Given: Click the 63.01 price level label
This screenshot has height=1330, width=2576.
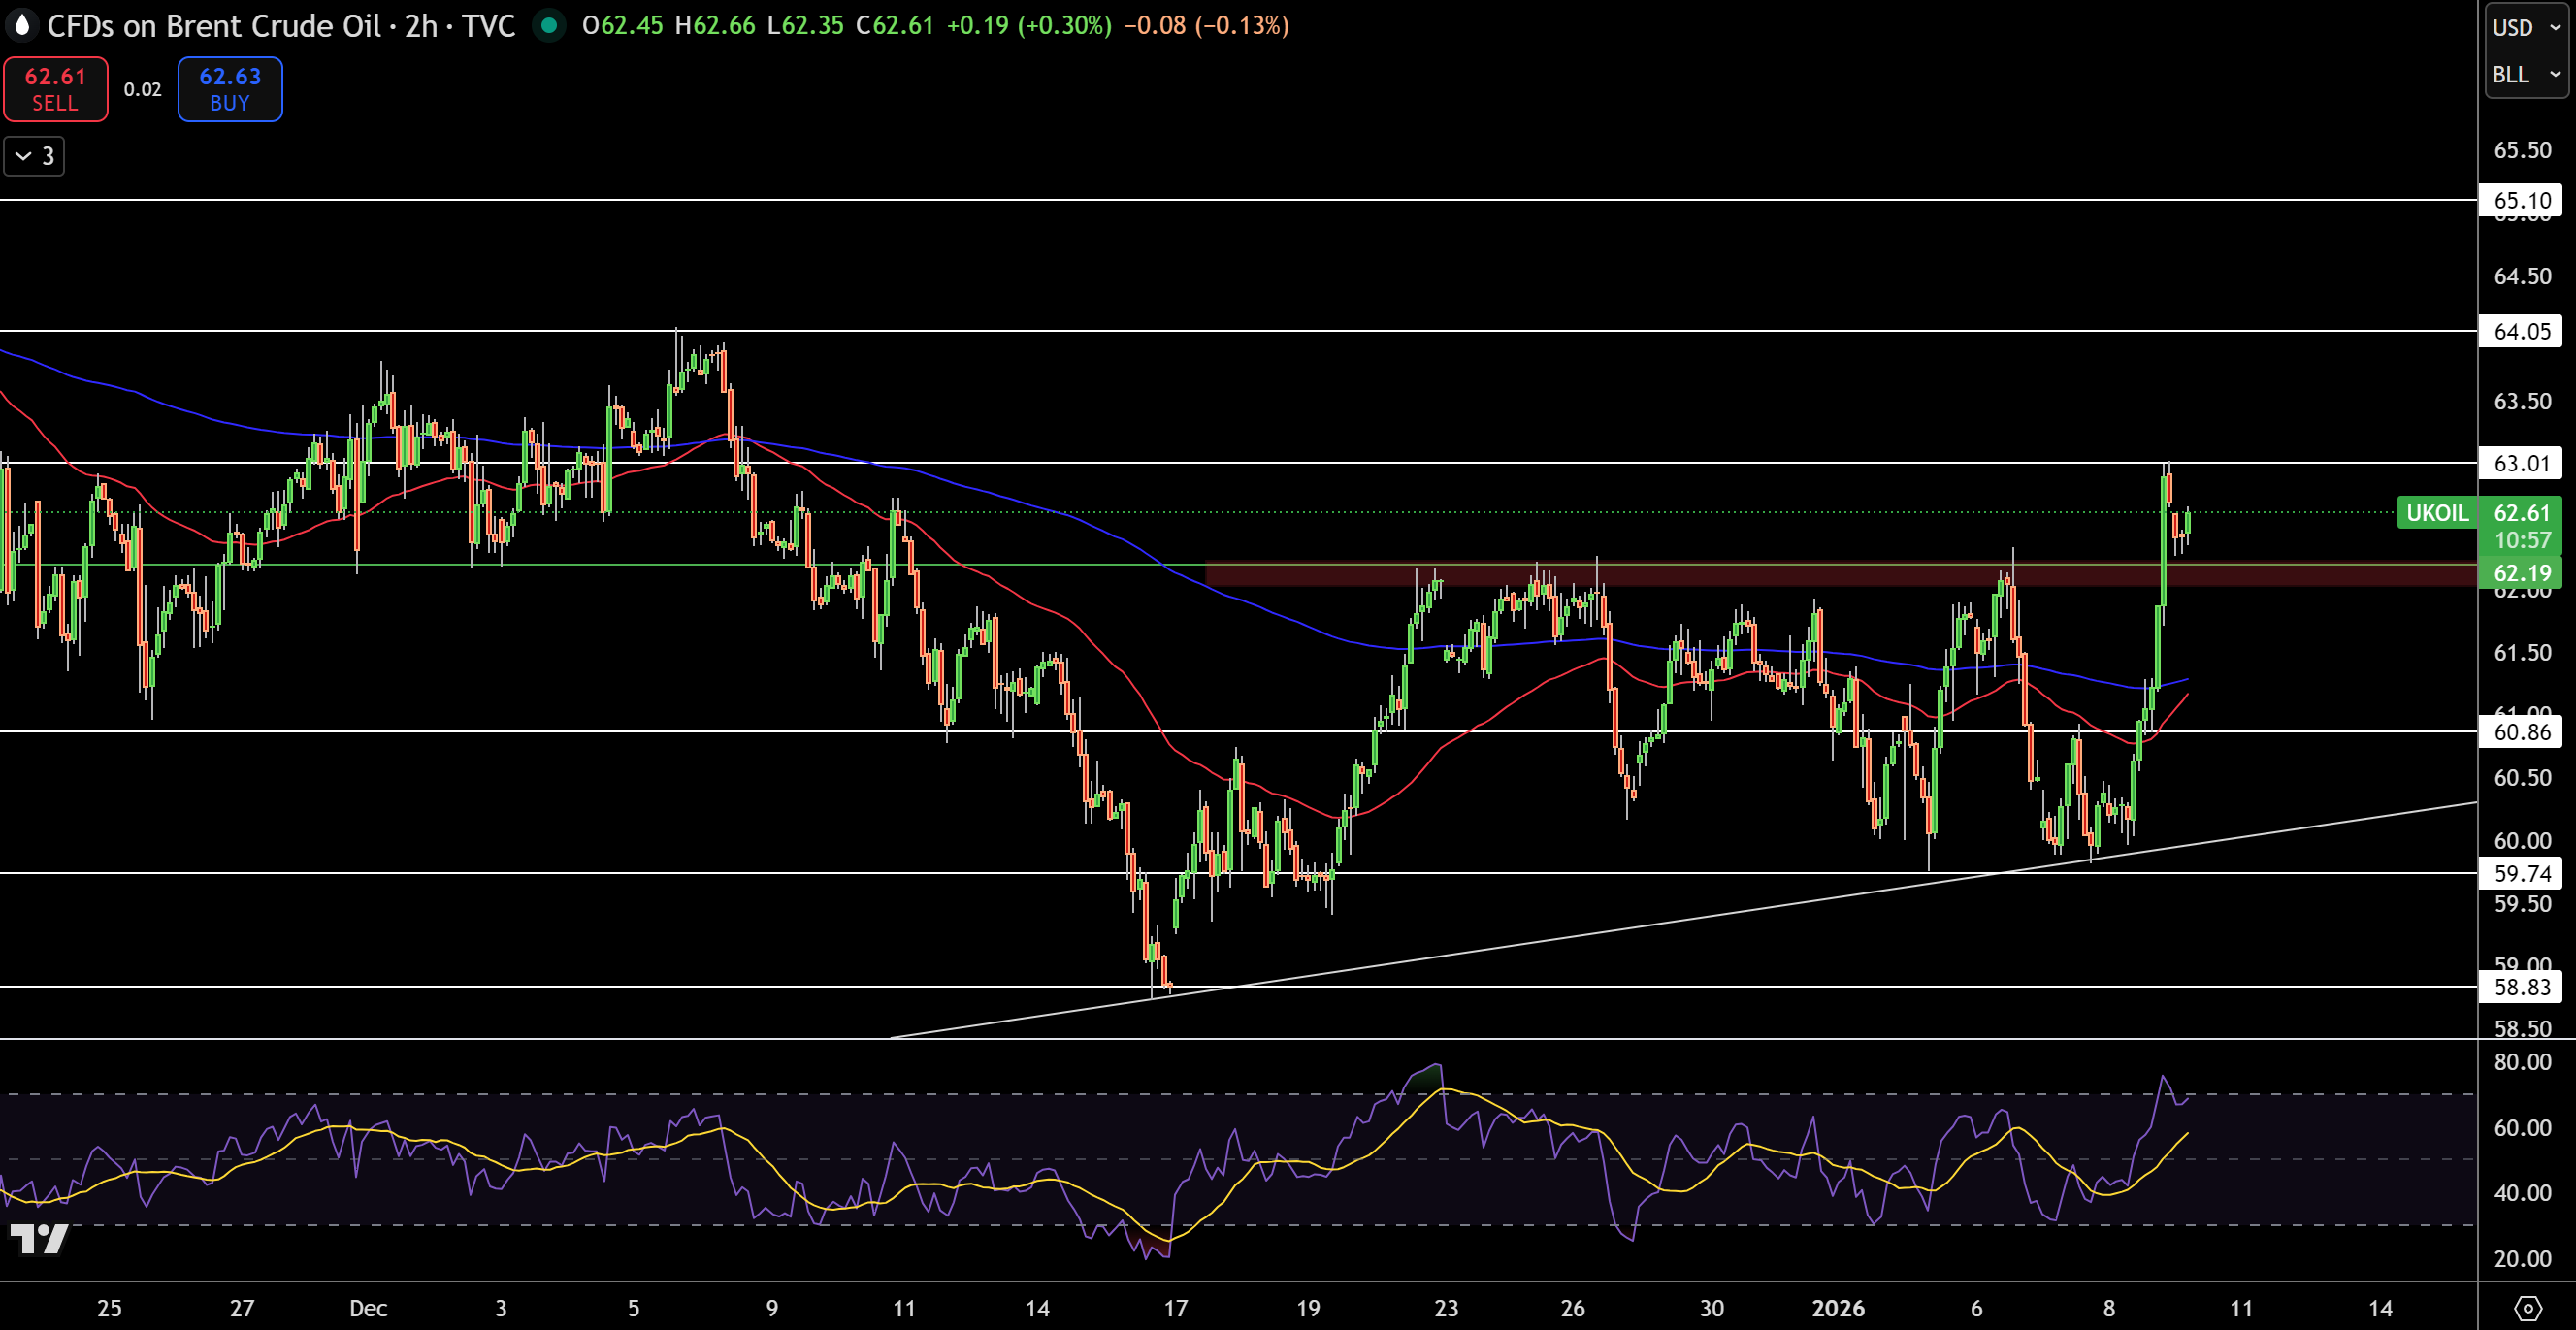Looking at the screenshot, I should 2521,463.
